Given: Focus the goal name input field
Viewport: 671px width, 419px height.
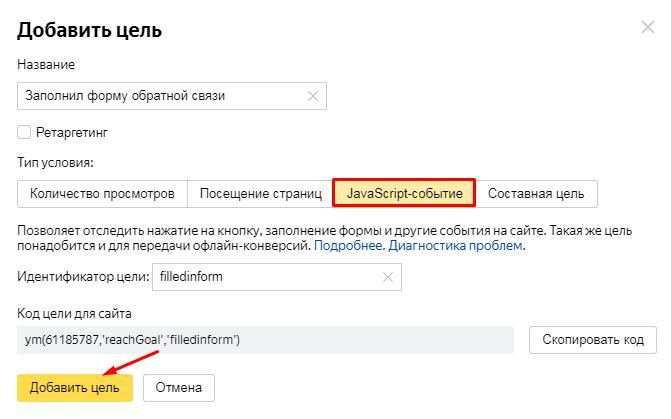Looking at the screenshot, I should (160, 96).
